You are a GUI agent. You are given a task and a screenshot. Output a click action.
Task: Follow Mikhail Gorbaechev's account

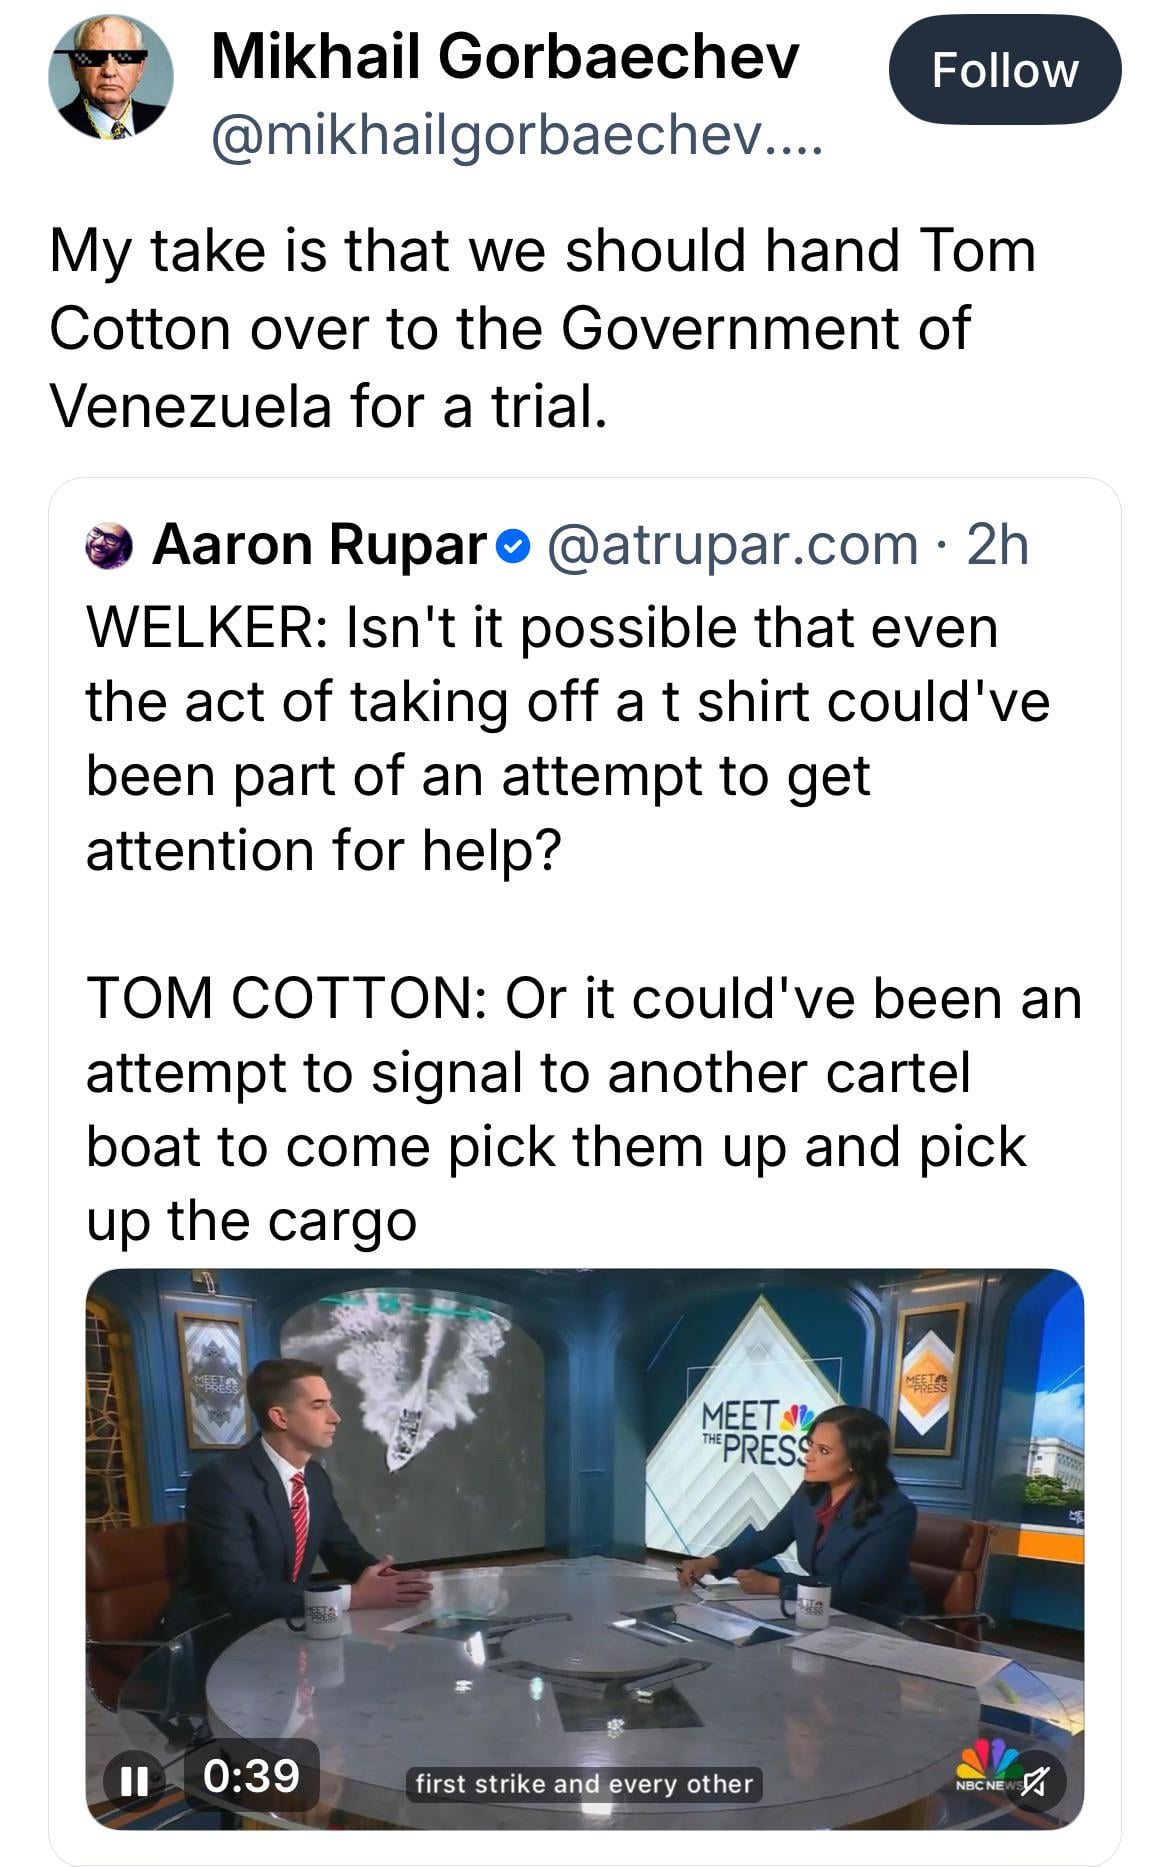point(1004,71)
